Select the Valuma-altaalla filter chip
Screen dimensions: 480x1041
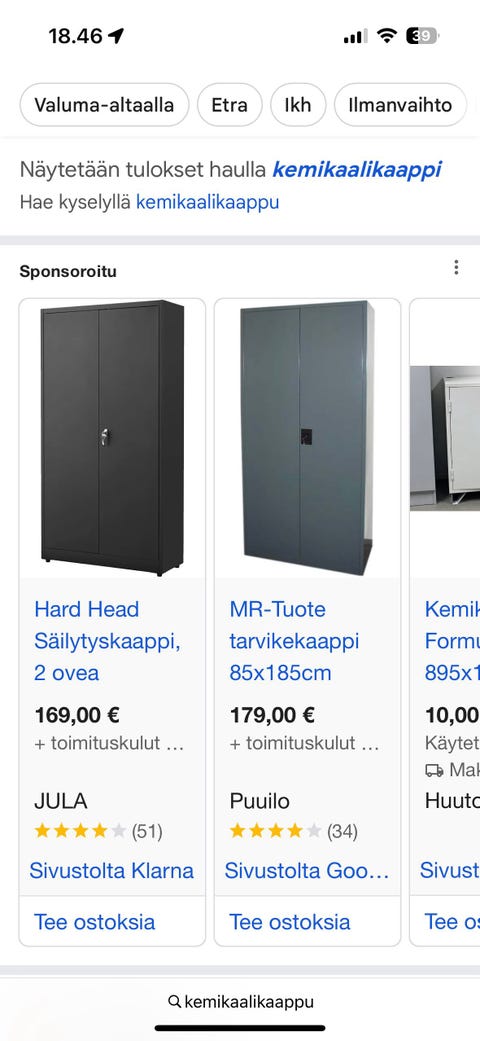coord(104,105)
